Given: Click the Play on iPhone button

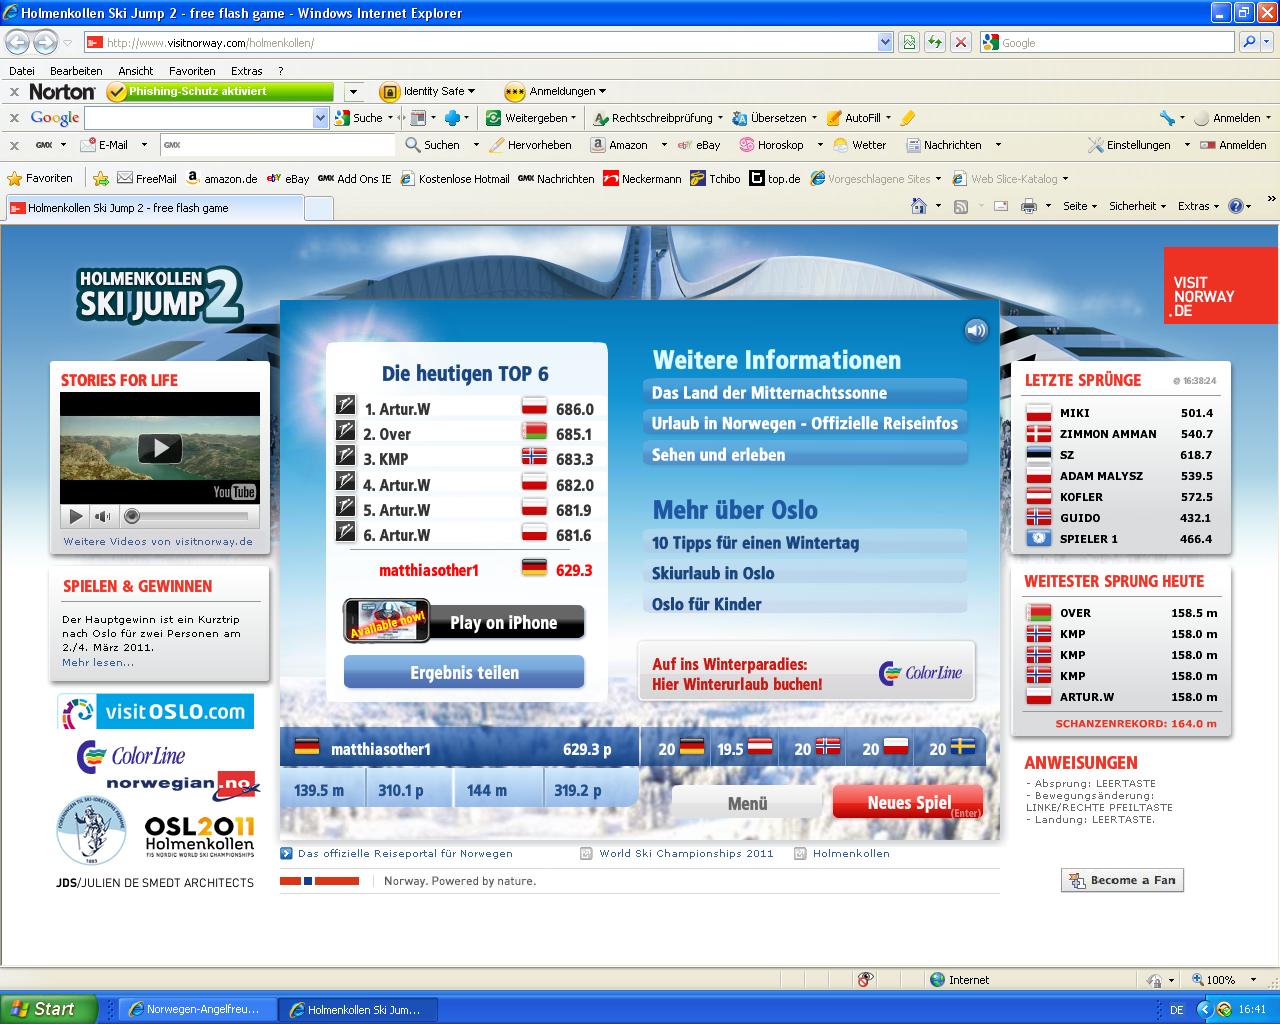Looking at the screenshot, I should pos(464,622).
